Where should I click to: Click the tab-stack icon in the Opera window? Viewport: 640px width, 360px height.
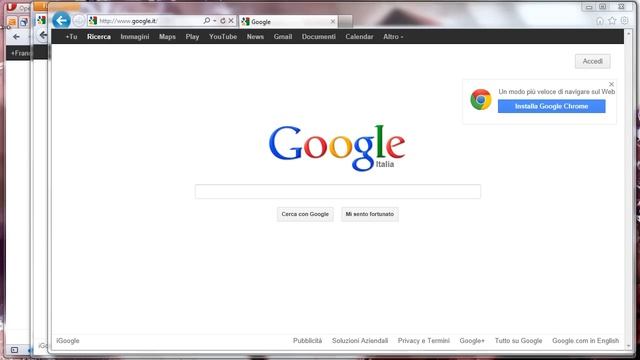tap(24, 22)
